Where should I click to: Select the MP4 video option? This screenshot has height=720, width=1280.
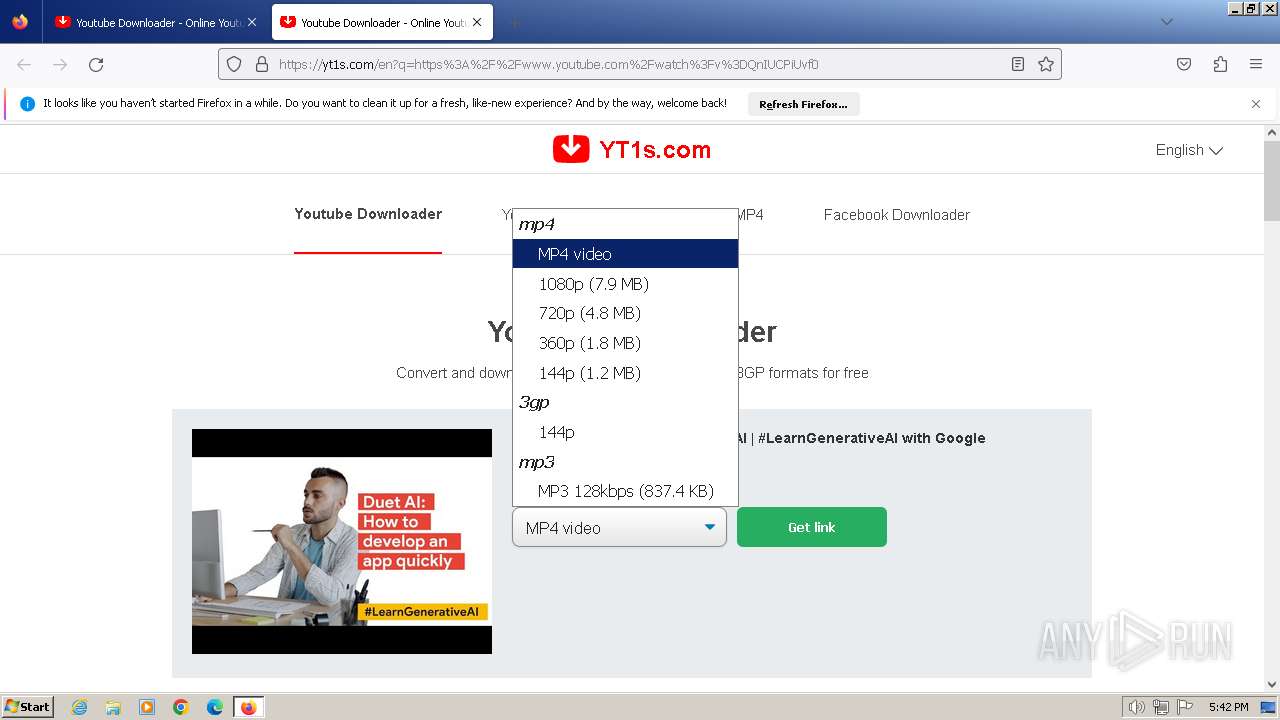625,254
